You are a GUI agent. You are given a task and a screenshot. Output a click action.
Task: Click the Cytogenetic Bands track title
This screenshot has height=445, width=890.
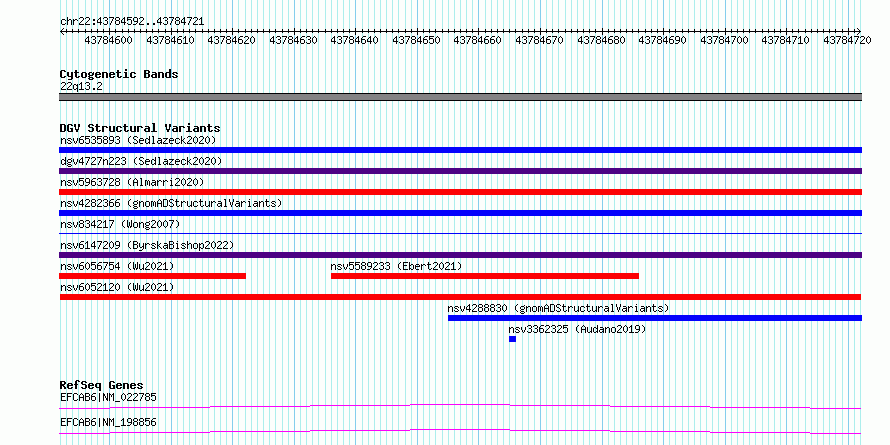pyautogui.click(x=119, y=74)
